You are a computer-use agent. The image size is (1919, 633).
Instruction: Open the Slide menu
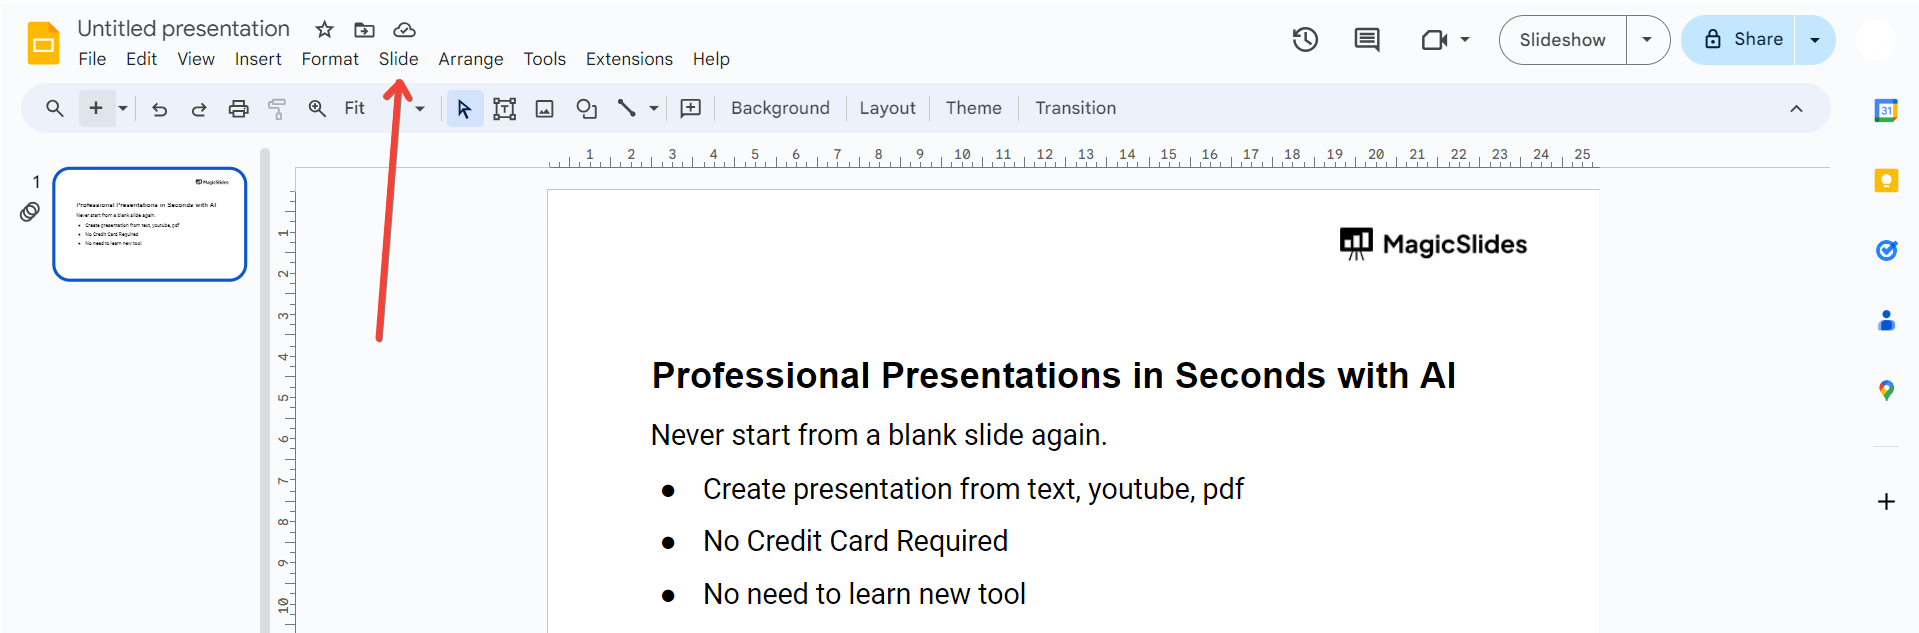pos(398,59)
